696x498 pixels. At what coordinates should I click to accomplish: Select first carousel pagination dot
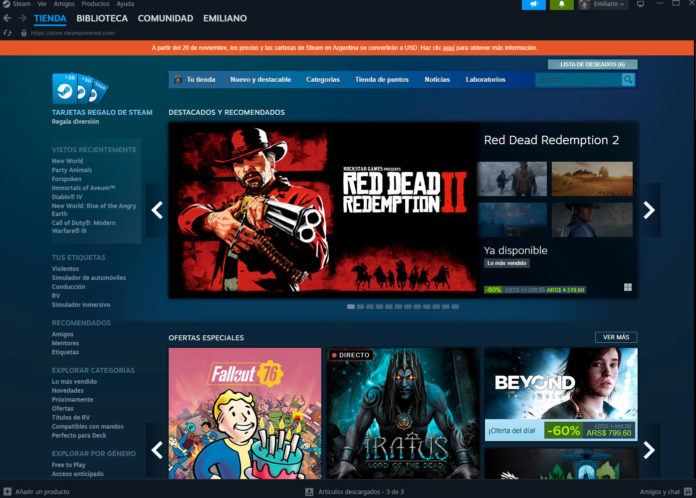pos(351,307)
